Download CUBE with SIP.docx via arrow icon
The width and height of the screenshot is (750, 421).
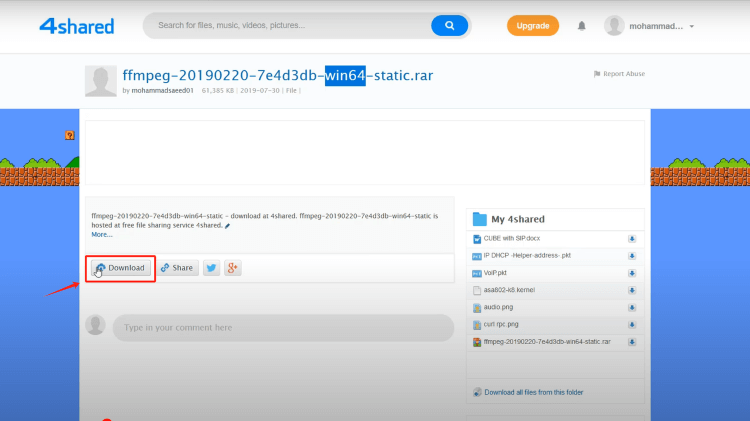pyautogui.click(x=632, y=239)
